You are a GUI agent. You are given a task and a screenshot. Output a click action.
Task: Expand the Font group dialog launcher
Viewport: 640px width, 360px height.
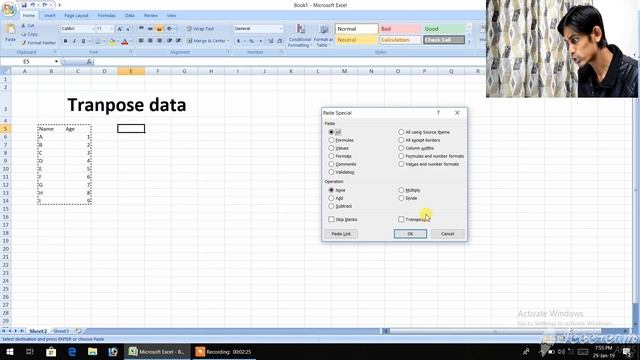click(x=131, y=52)
